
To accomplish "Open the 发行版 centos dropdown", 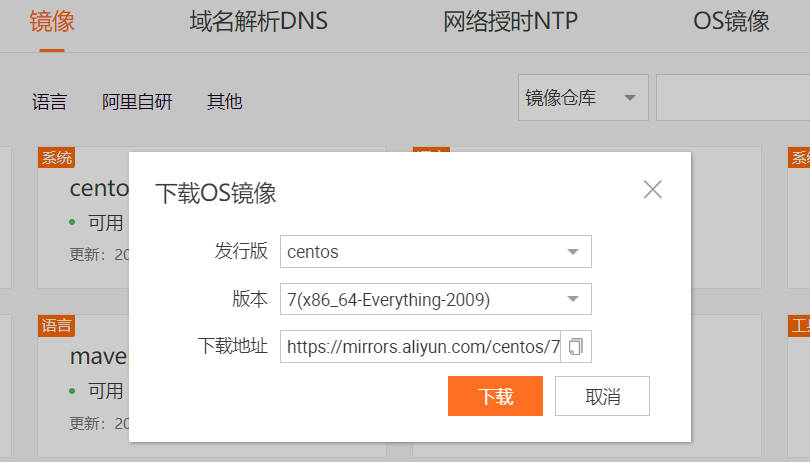I will point(435,252).
